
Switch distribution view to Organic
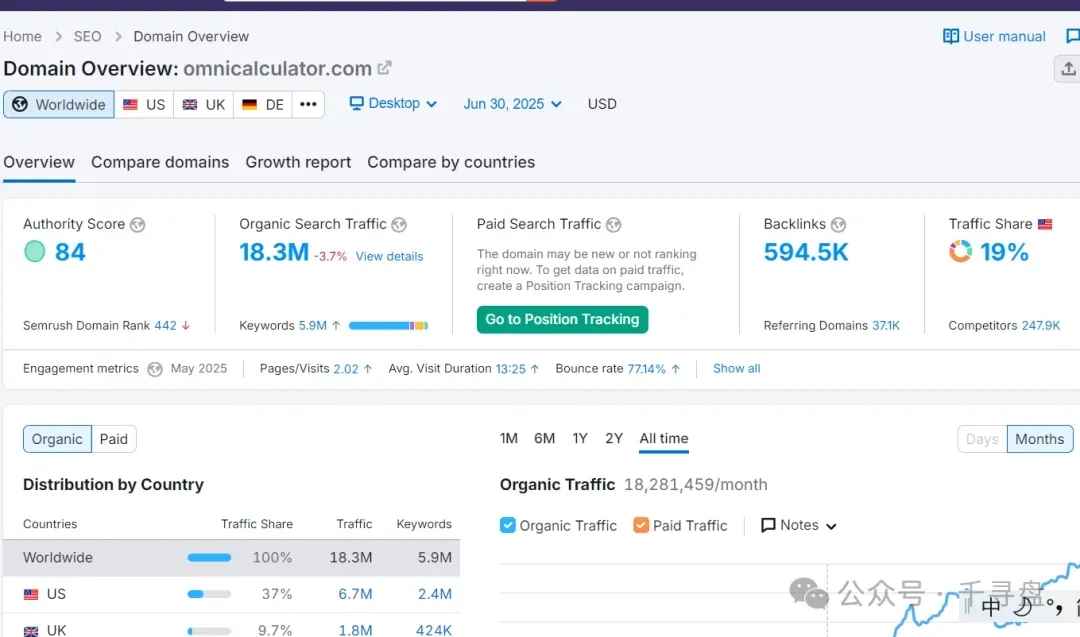pyautogui.click(x=57, y=439)
